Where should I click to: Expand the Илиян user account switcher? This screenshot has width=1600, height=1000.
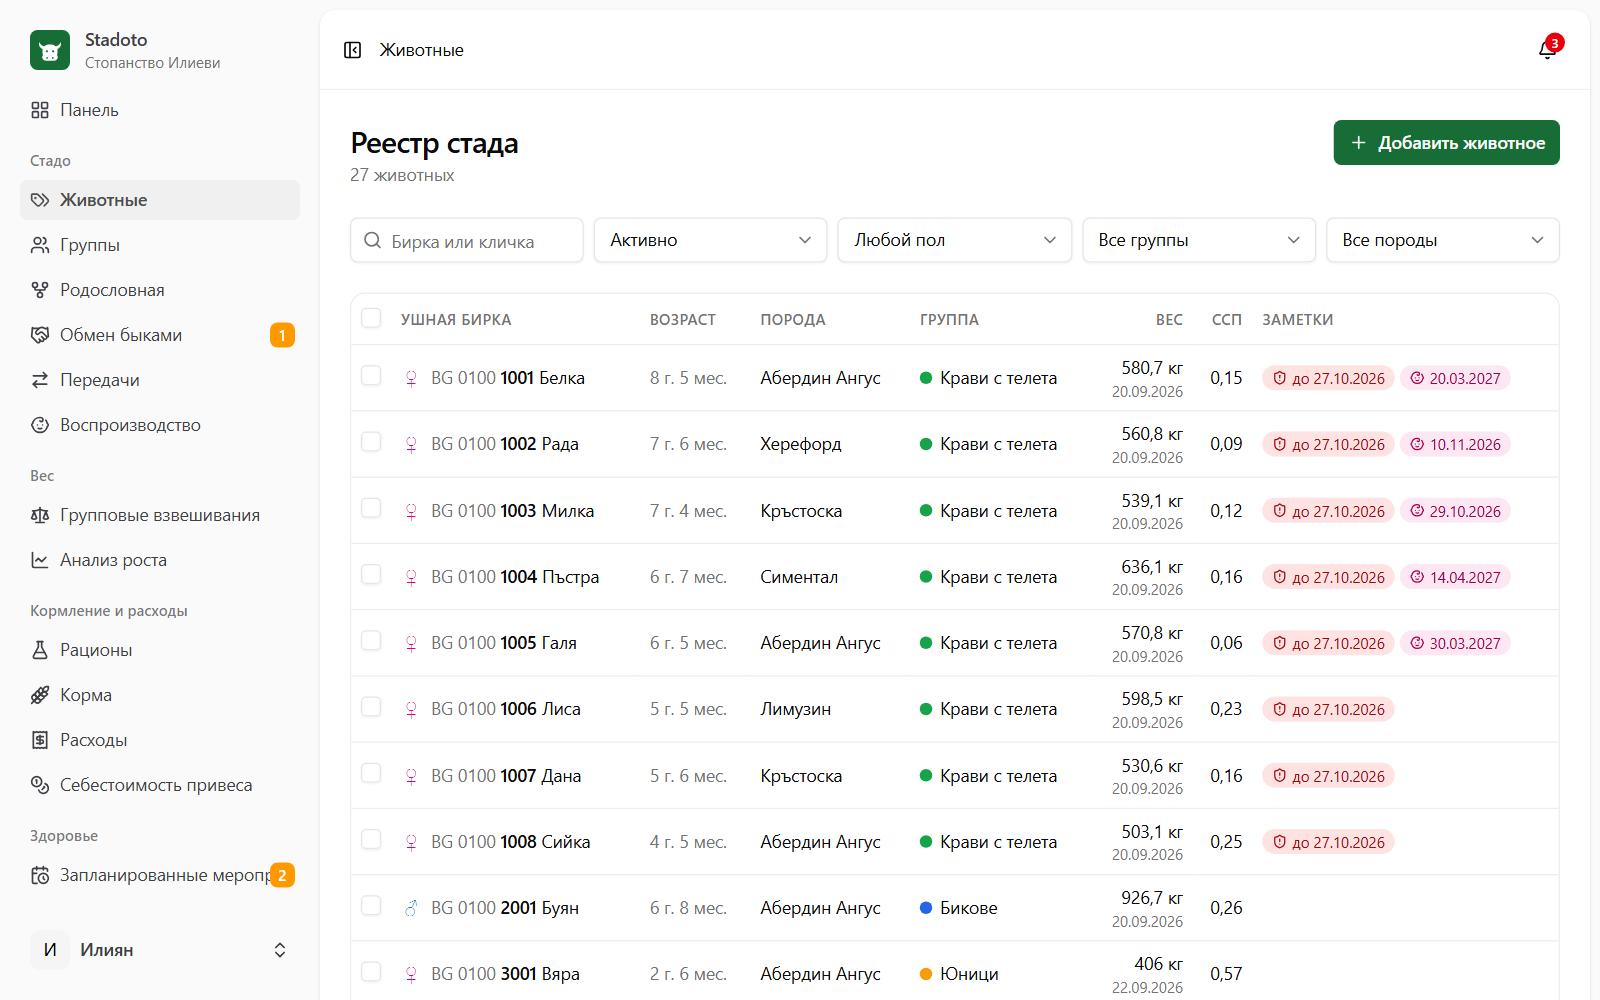coord(160,950)
